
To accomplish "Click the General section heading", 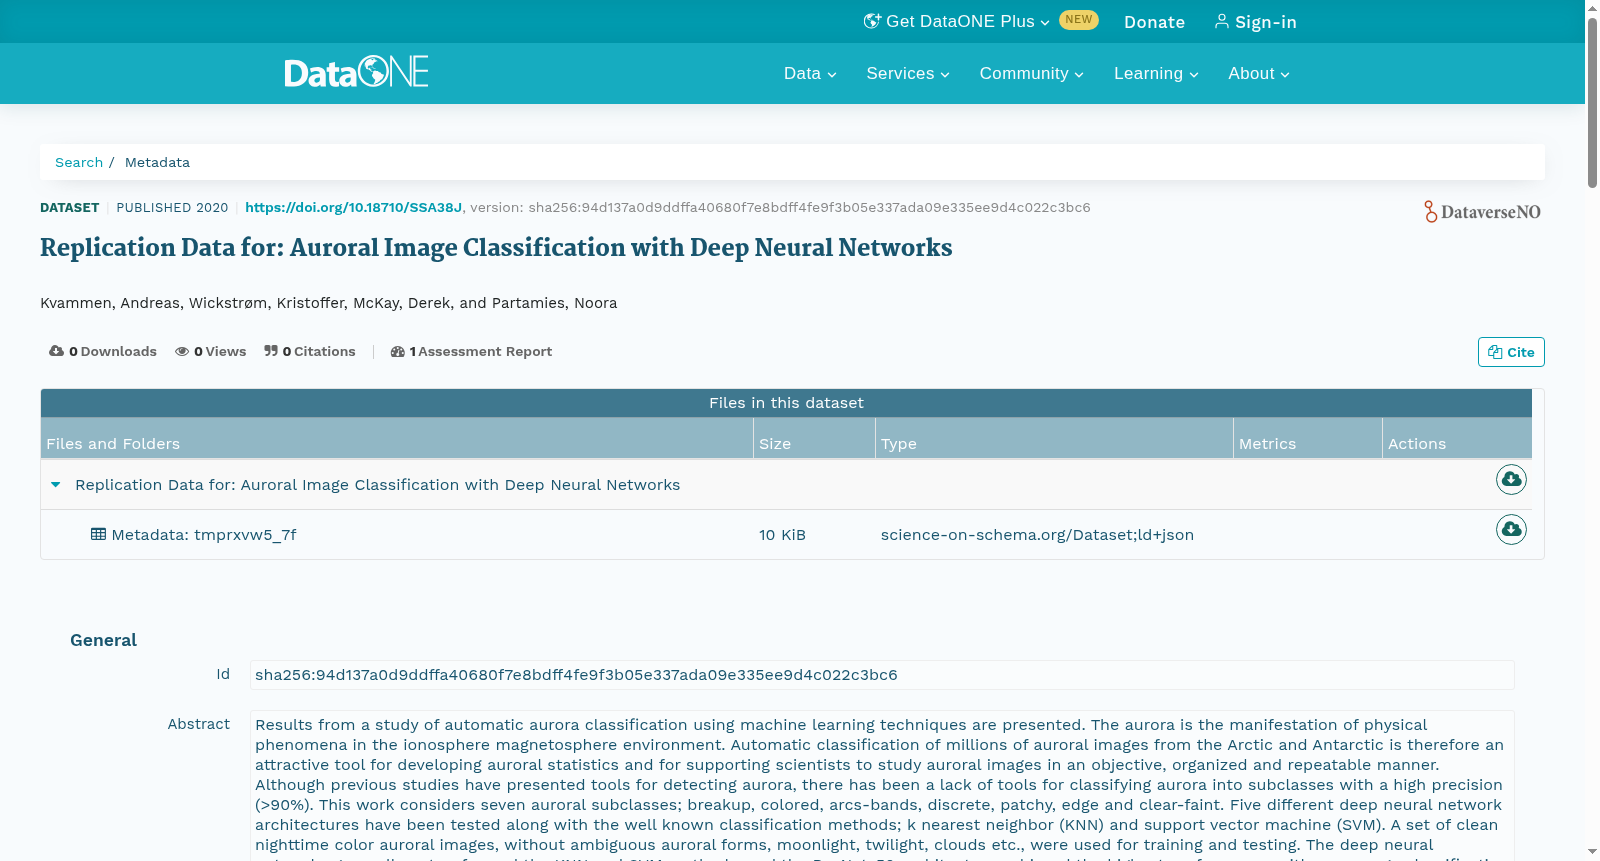I will pyautogui.click(x=103, y=640).
